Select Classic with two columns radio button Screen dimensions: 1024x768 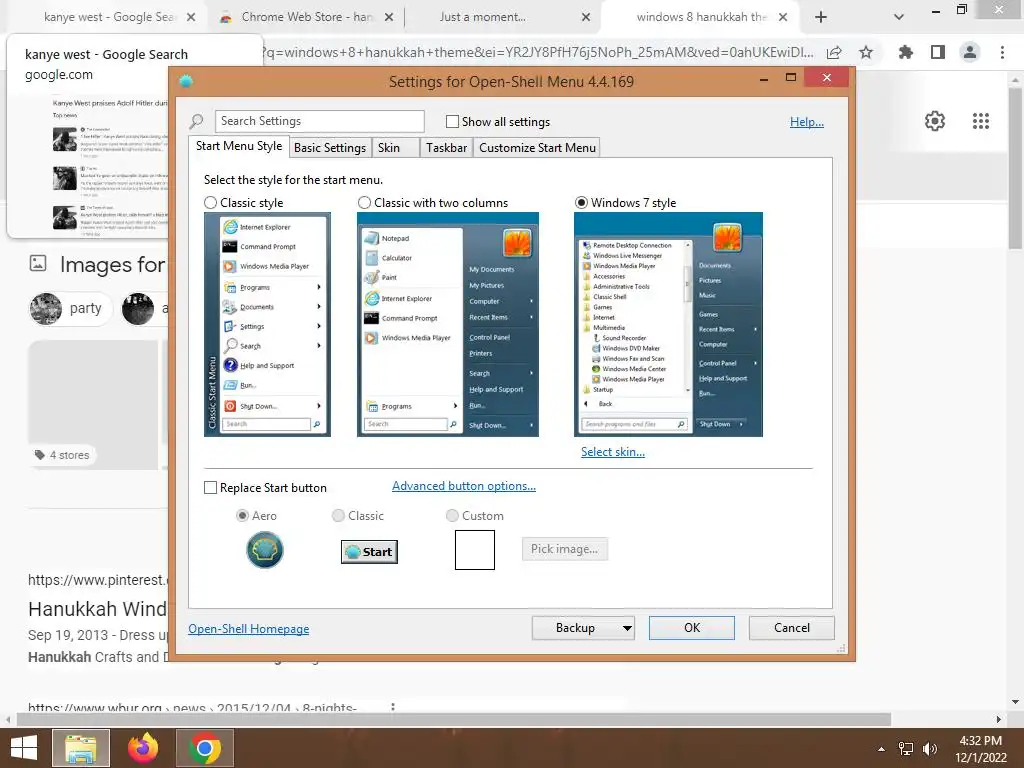[364, 203]
